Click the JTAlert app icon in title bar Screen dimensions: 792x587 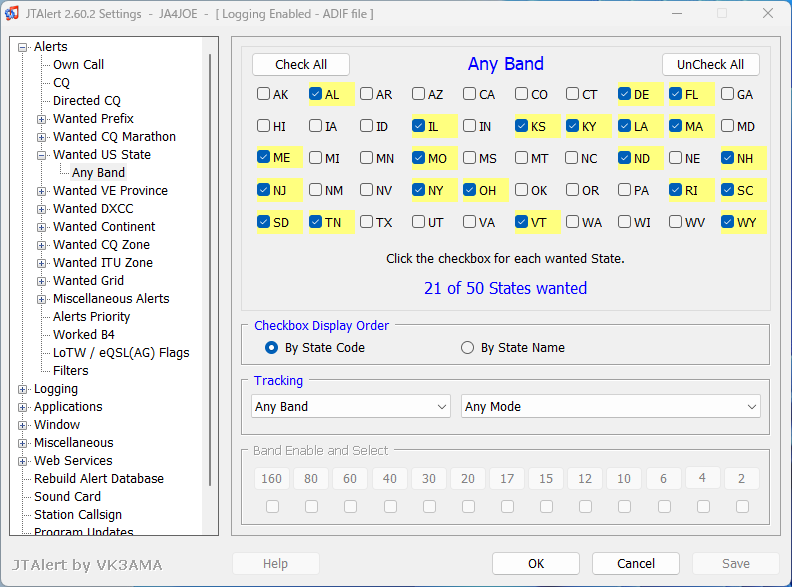click(12, 14)
